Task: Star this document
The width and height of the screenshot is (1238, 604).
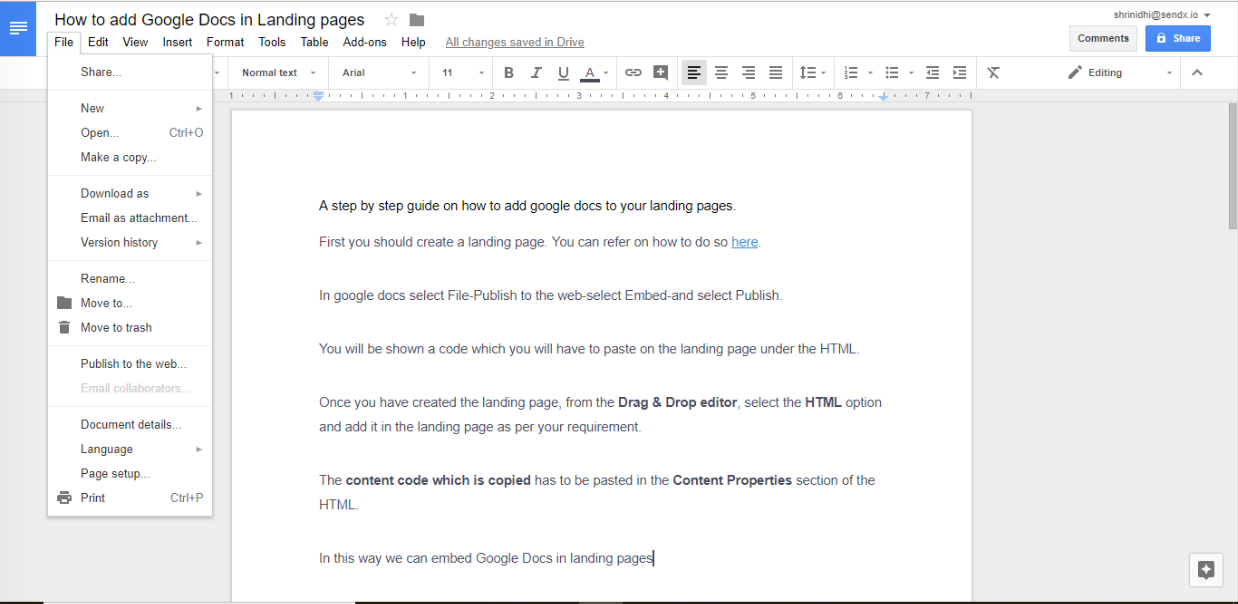Action: pos(391,20)
